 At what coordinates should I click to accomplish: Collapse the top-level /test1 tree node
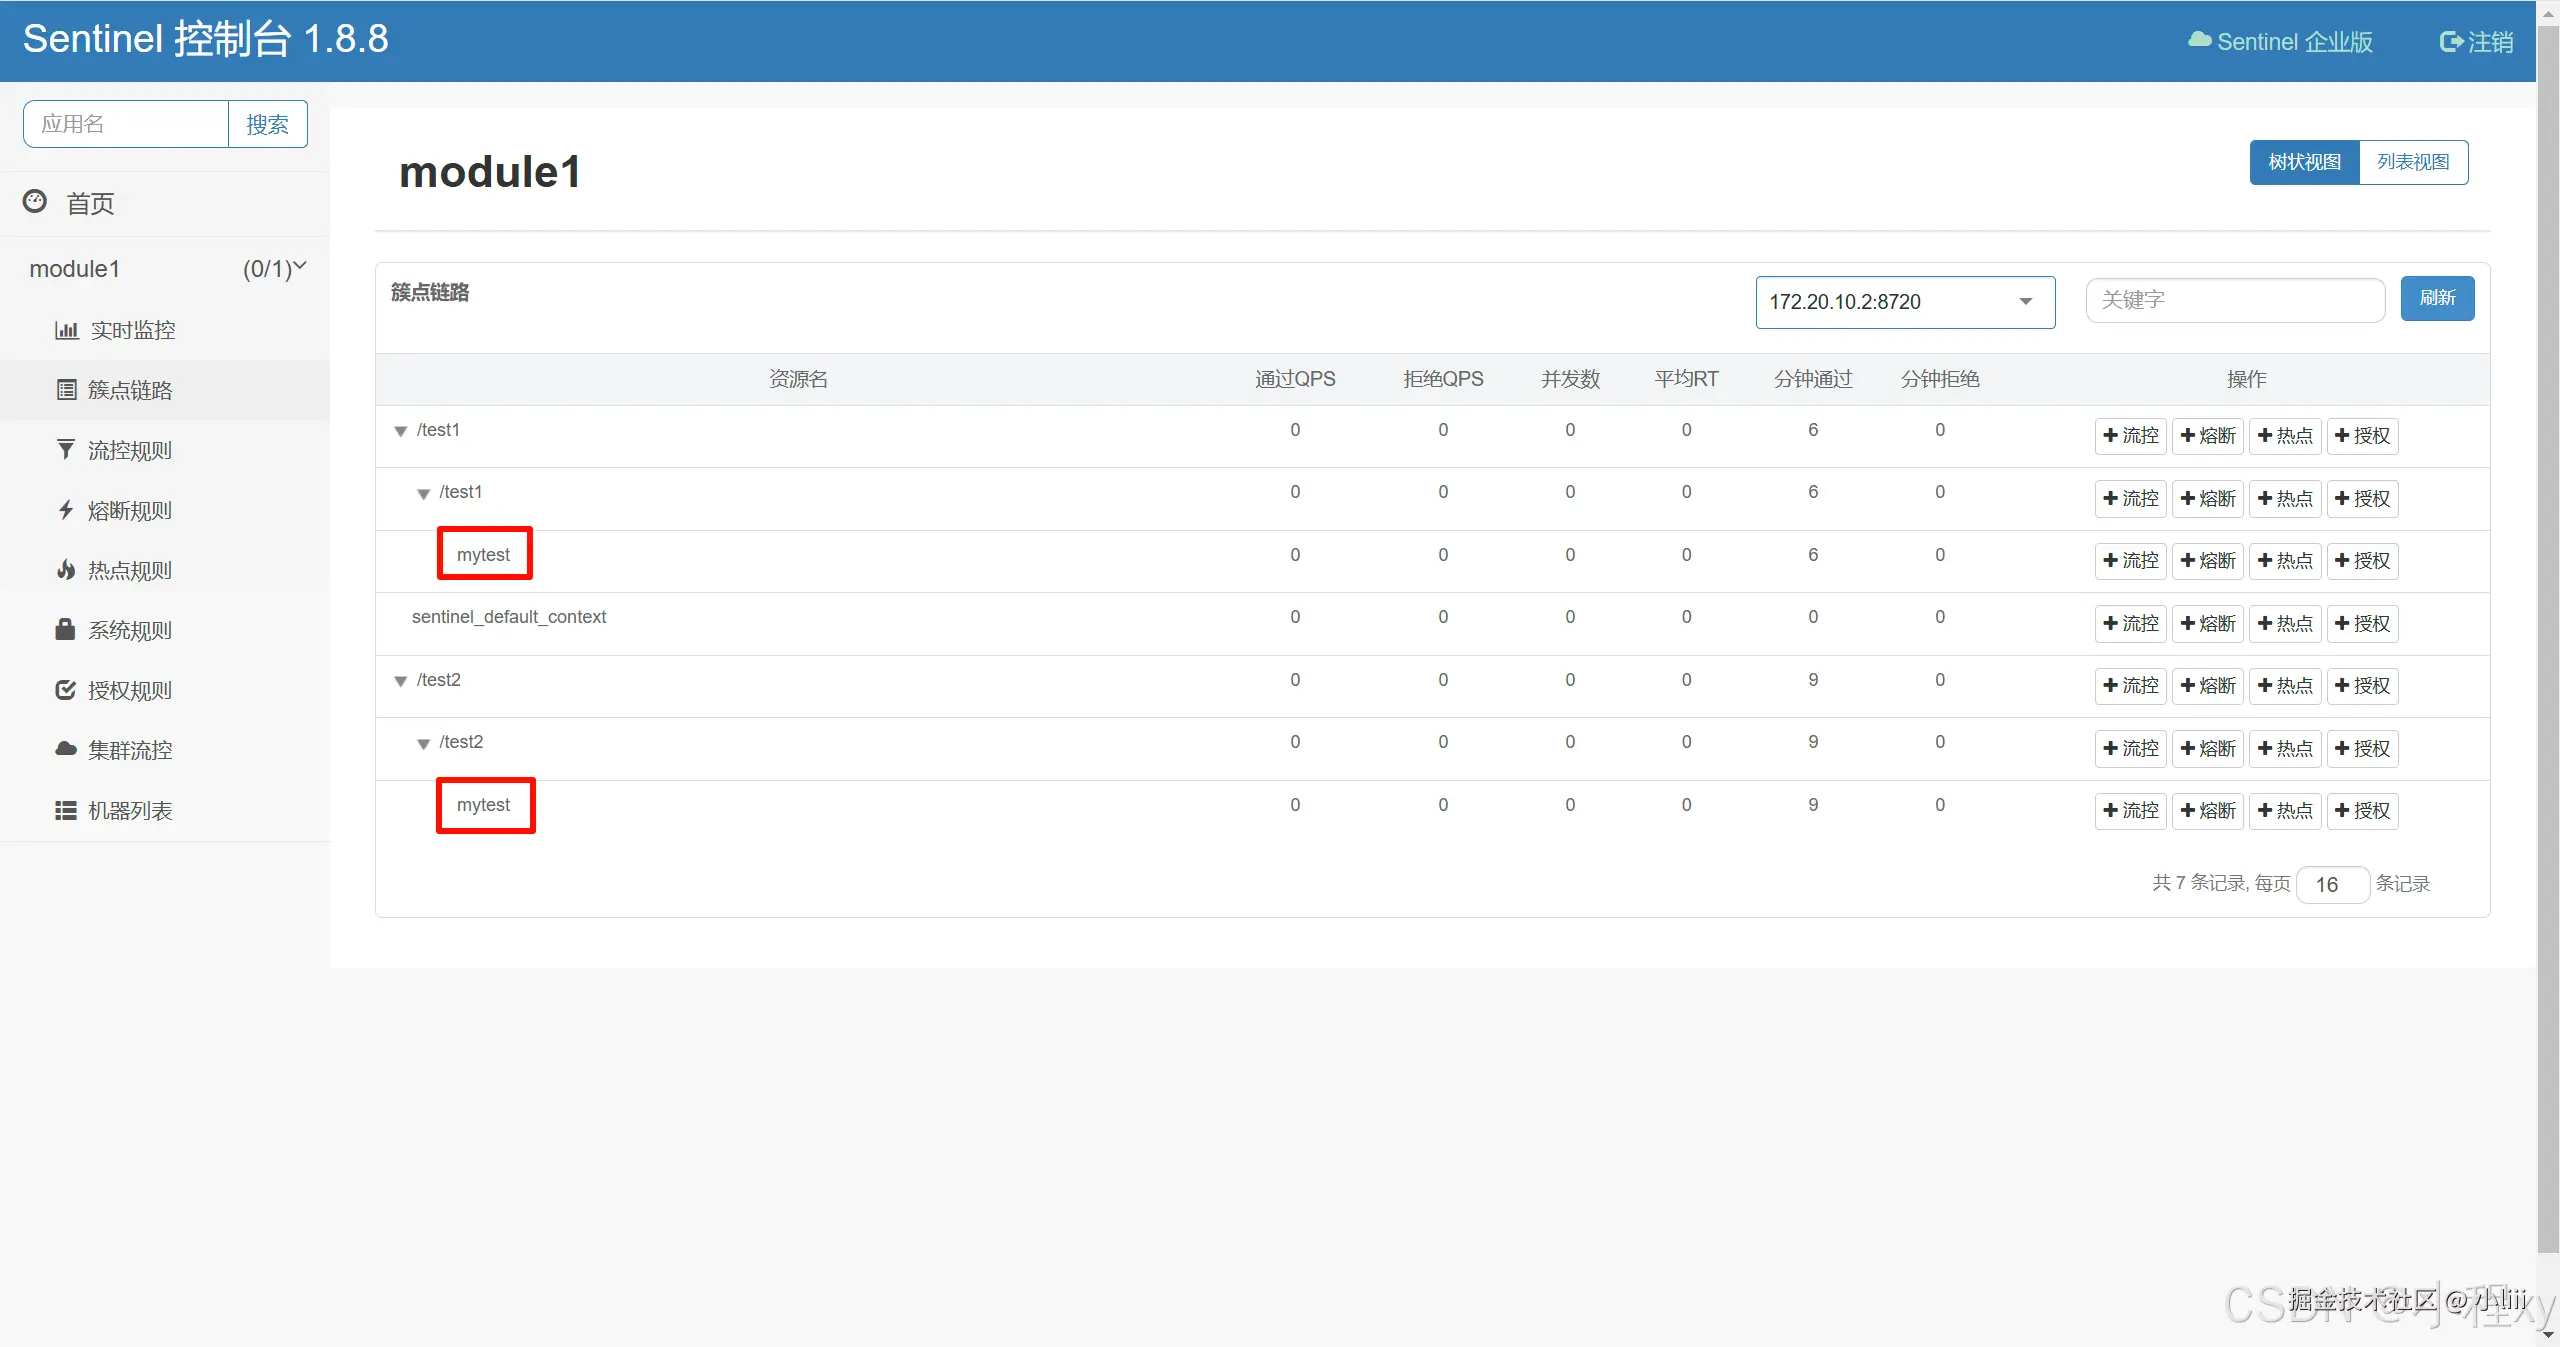[x=401, y=431]
